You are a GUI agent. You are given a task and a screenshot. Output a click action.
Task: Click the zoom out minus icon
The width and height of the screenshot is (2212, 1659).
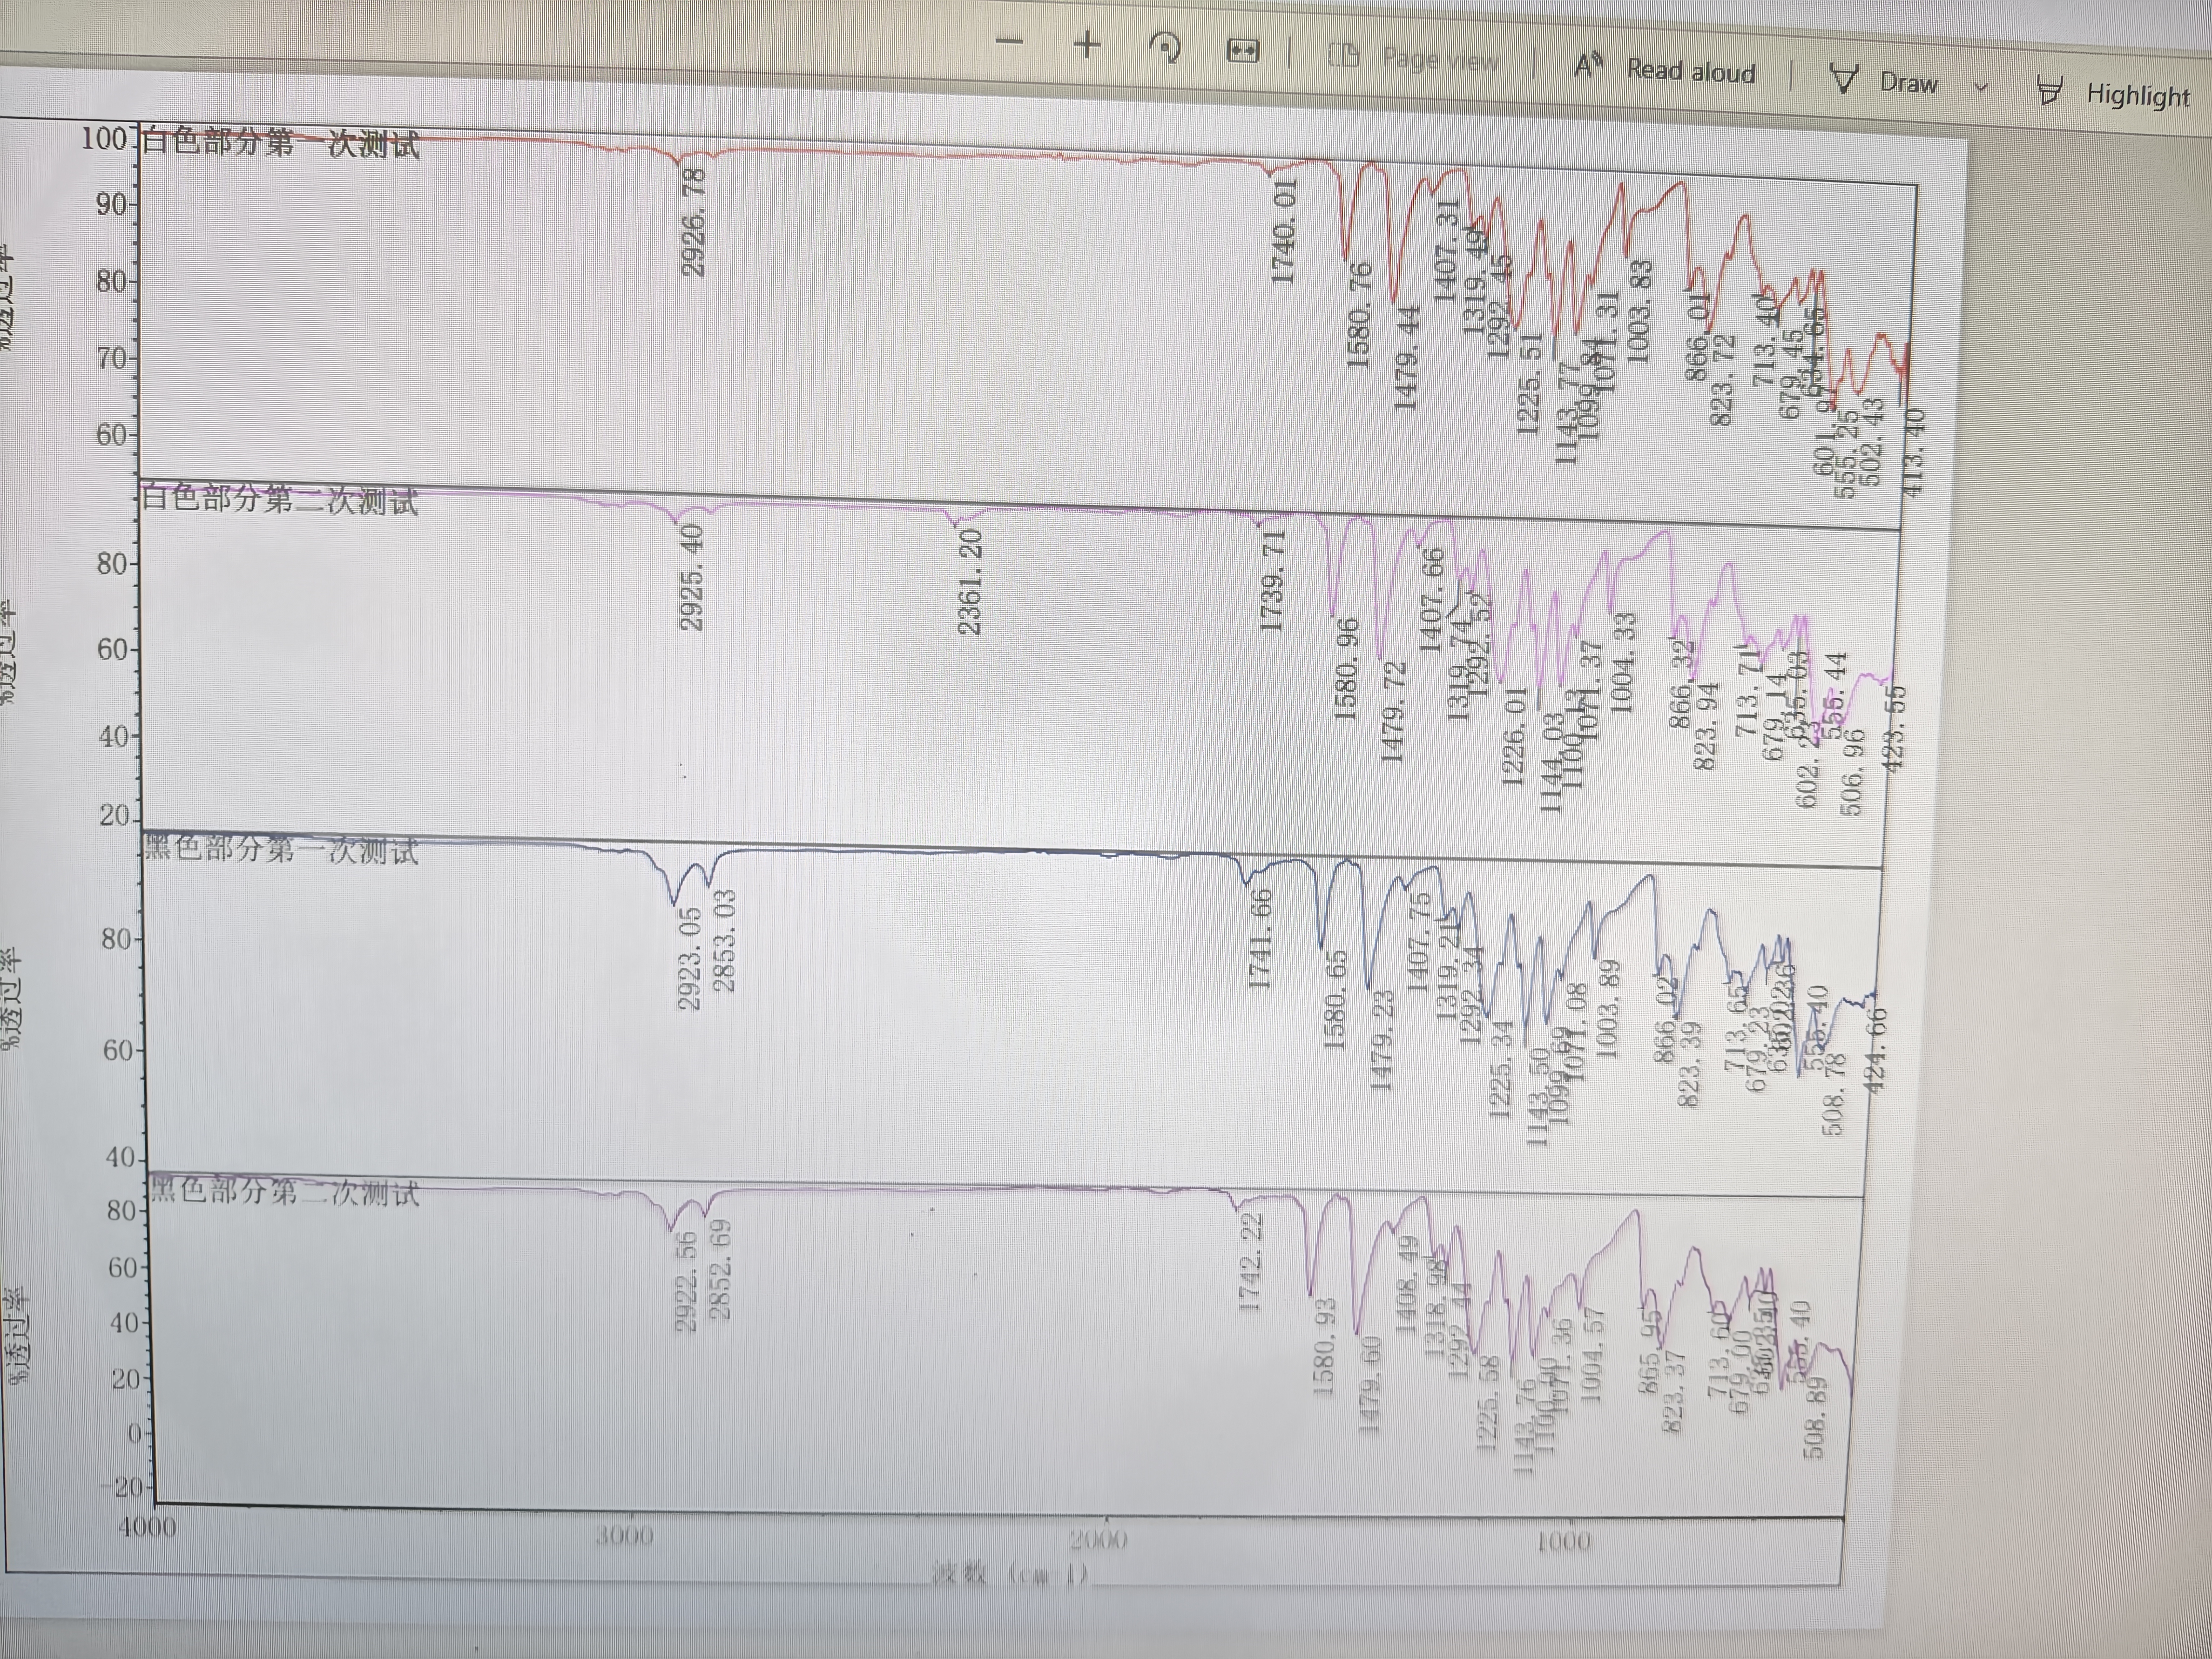pyautogui.click(x=1009, y=42)
